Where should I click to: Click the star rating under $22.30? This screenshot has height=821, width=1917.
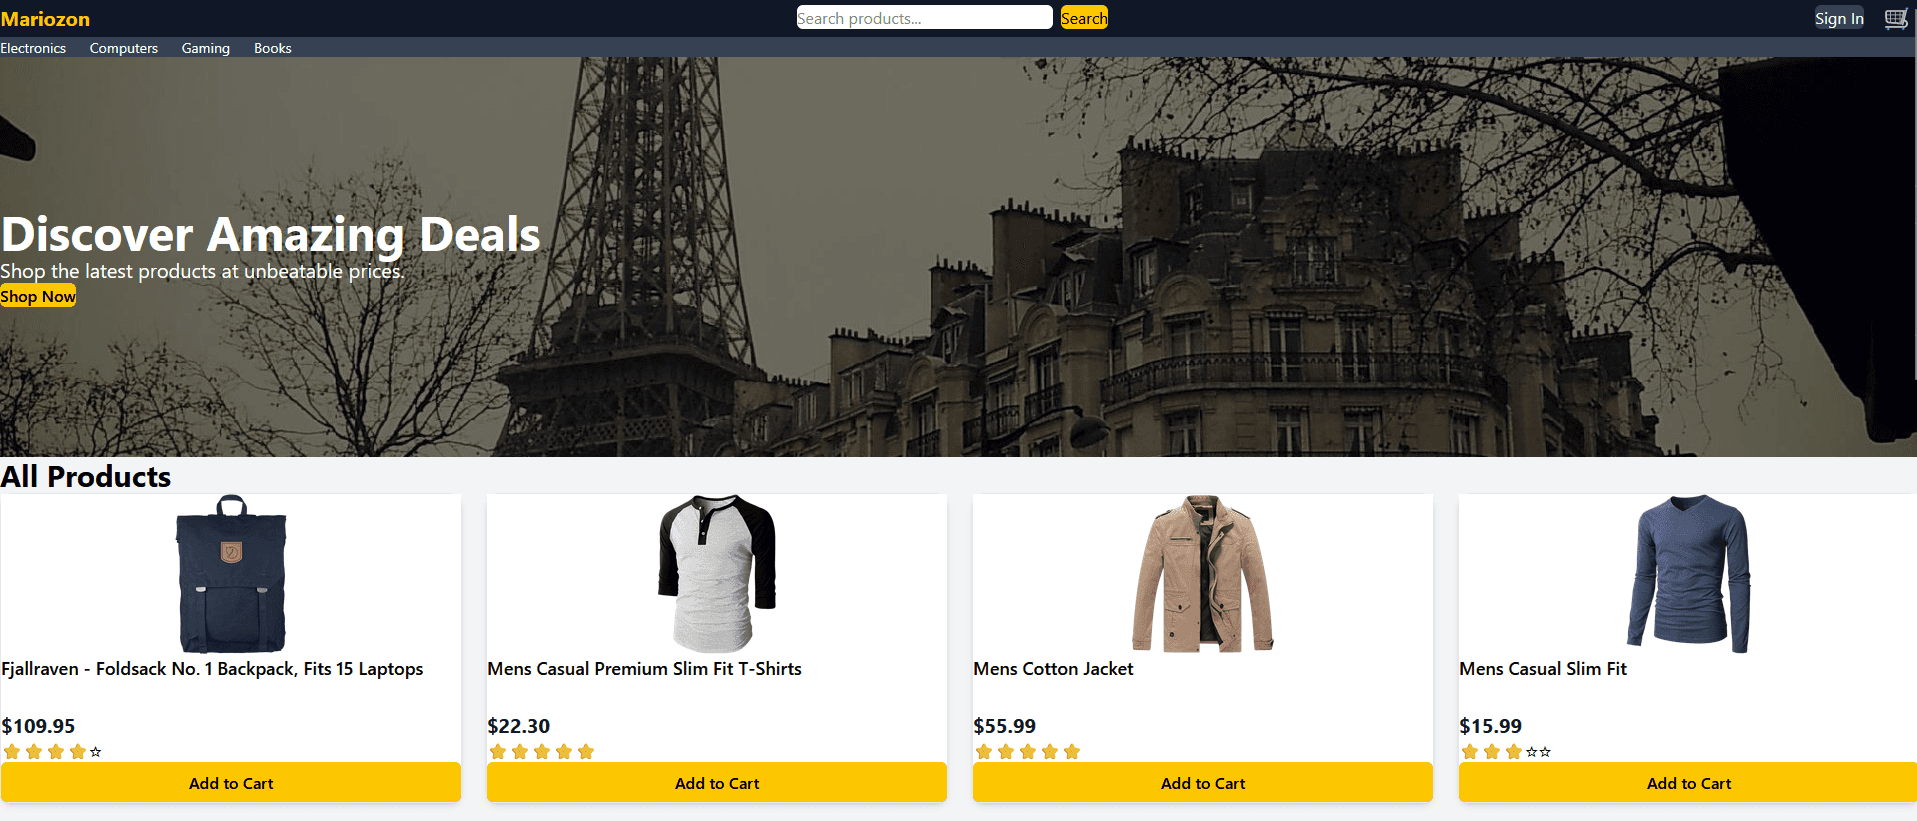(541, 752)
